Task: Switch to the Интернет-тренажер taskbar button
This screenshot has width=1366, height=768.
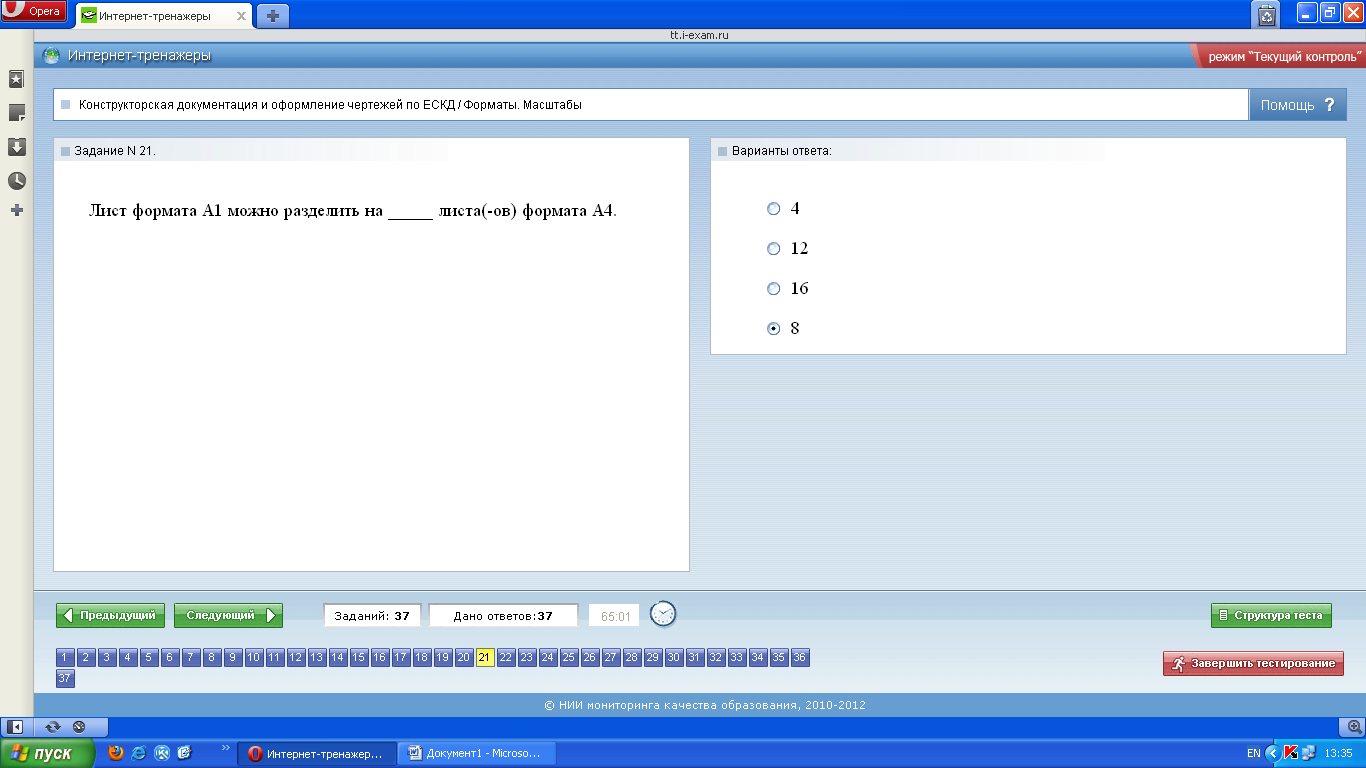Action: tap(316, 754)
